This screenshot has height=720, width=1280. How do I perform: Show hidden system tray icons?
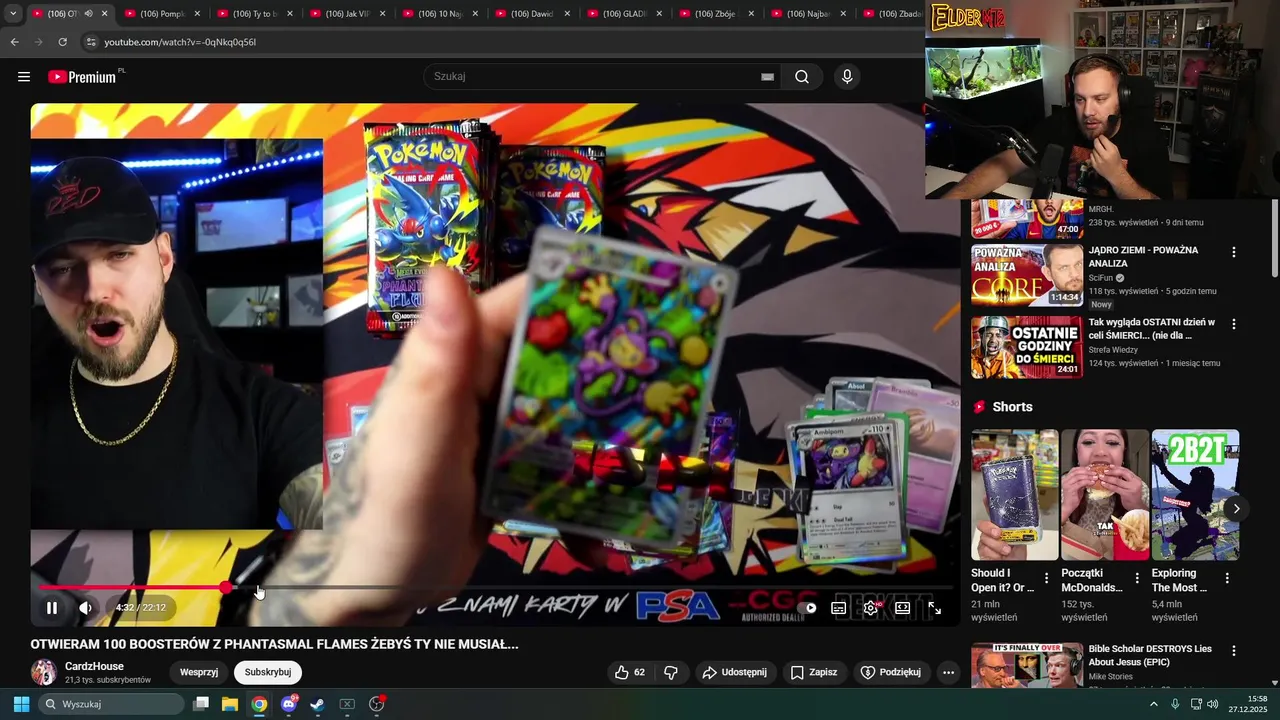pyautogui.click(x=1153, y=704)
